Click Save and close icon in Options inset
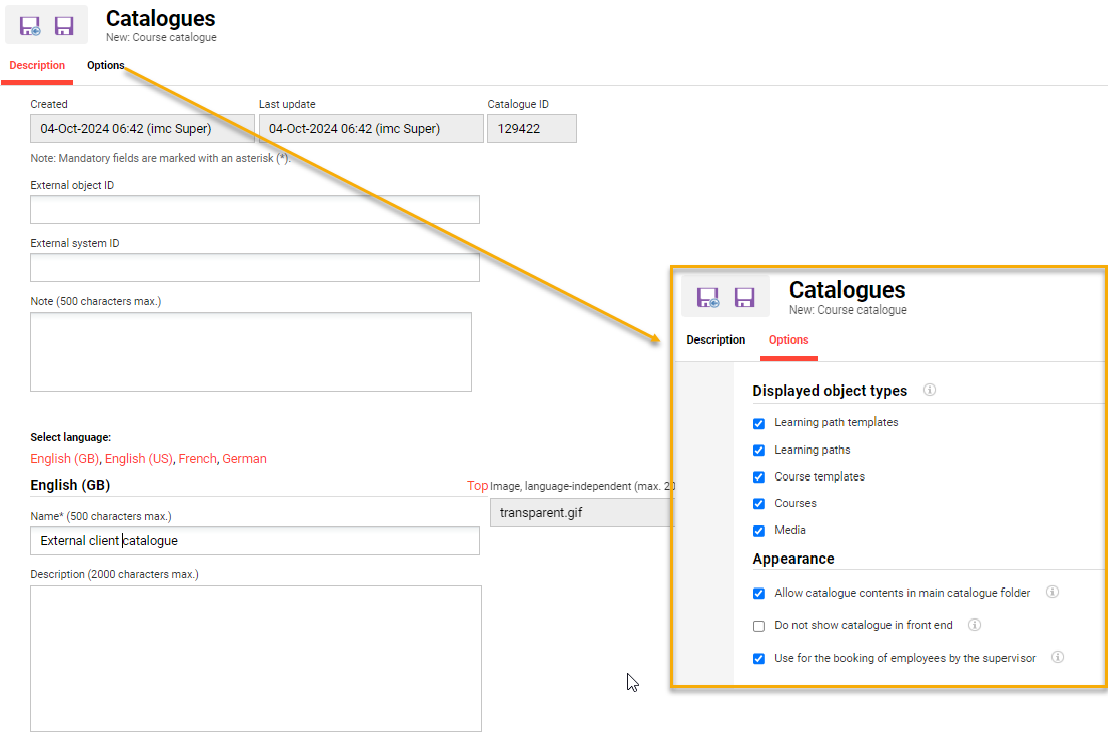This screenshot has height=736, width=1108. [708, 297]
